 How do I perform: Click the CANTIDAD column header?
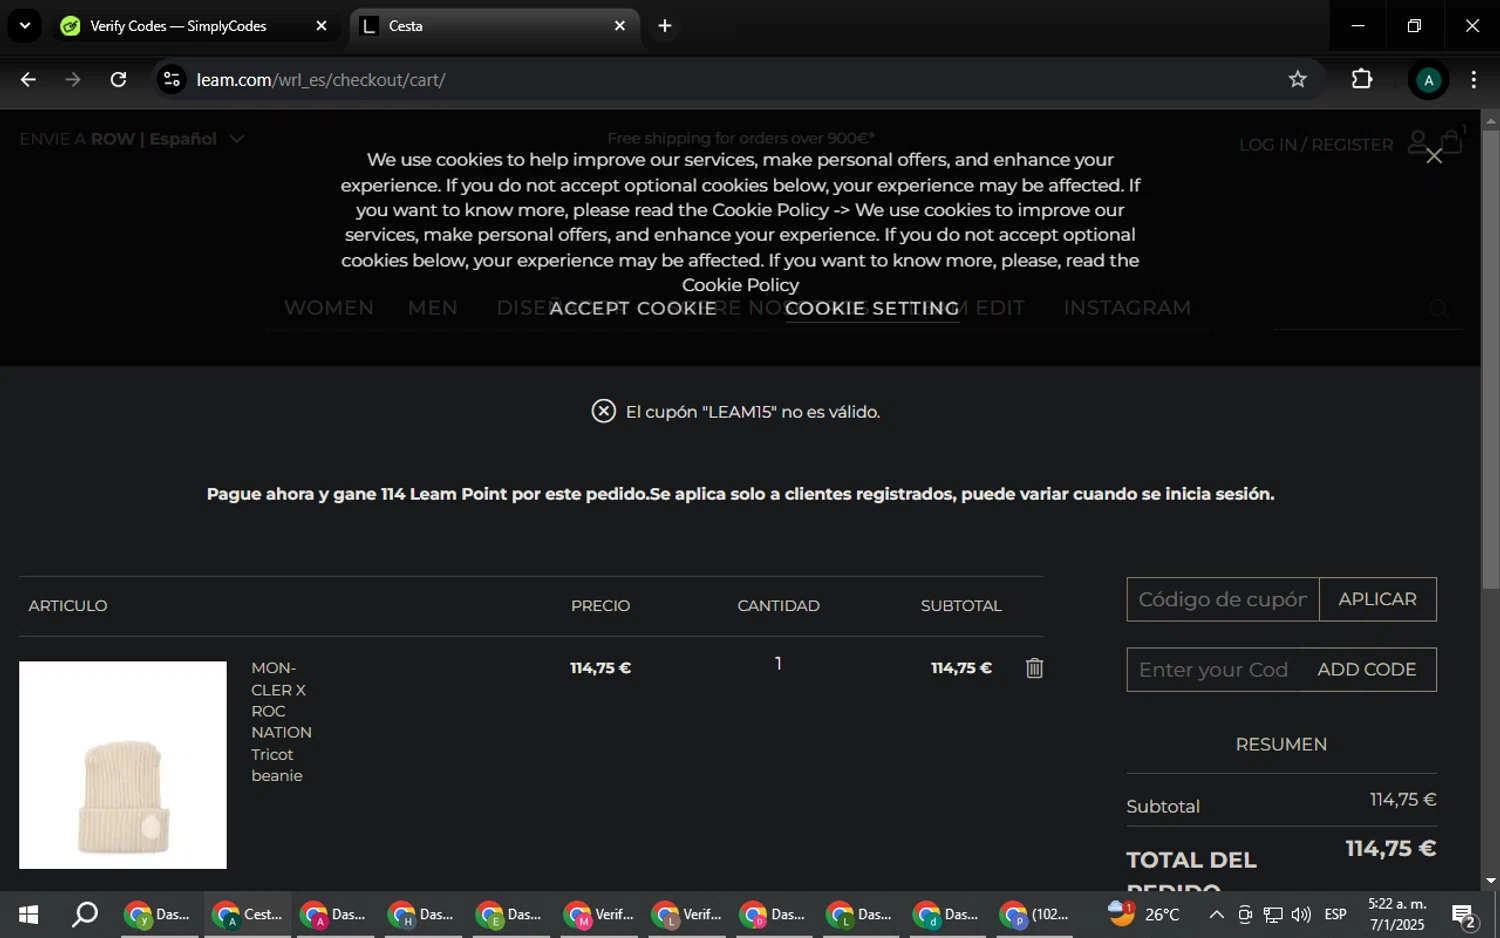[778, 606]
